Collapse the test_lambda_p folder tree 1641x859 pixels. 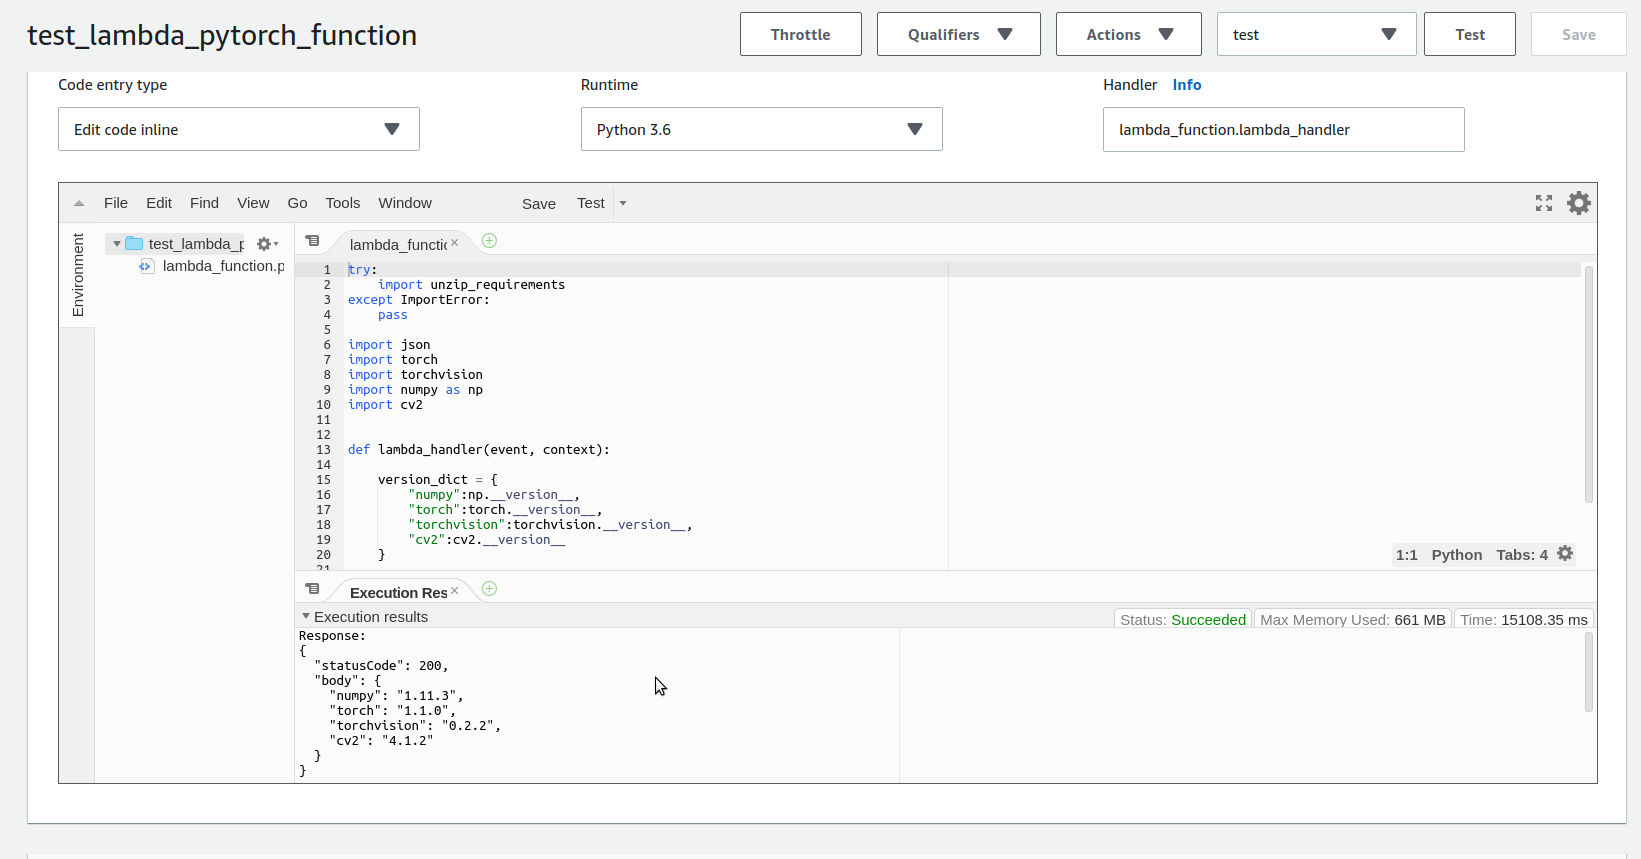point(117,244)
